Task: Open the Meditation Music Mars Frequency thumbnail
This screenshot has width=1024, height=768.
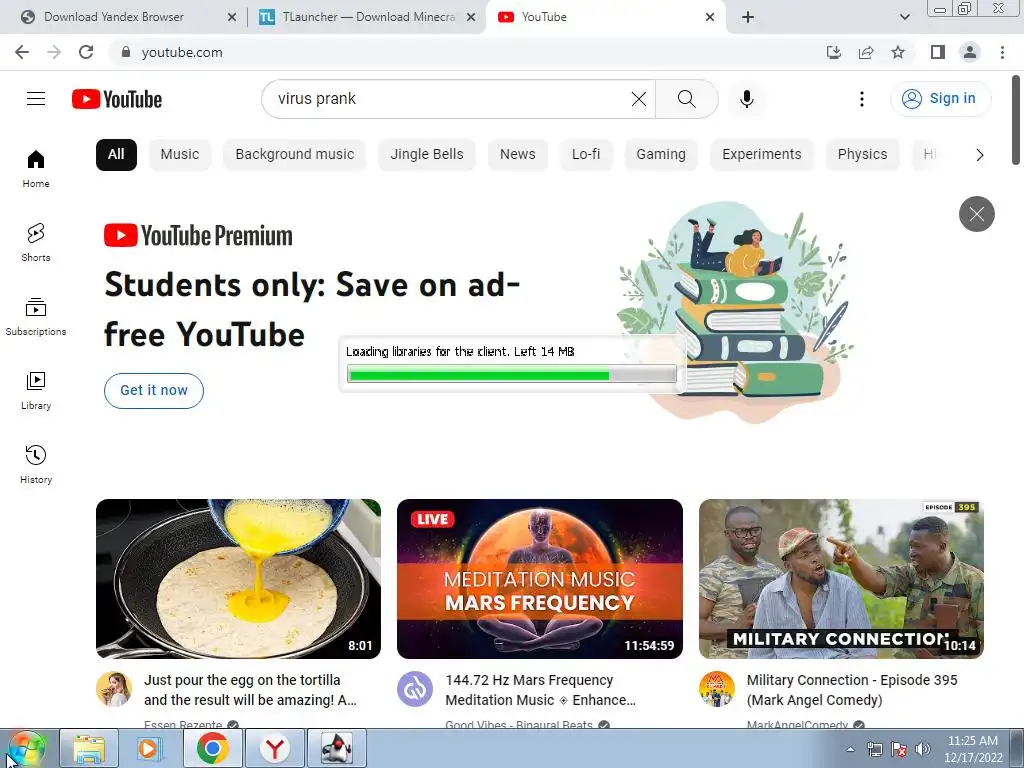Action: coord(539,579)
